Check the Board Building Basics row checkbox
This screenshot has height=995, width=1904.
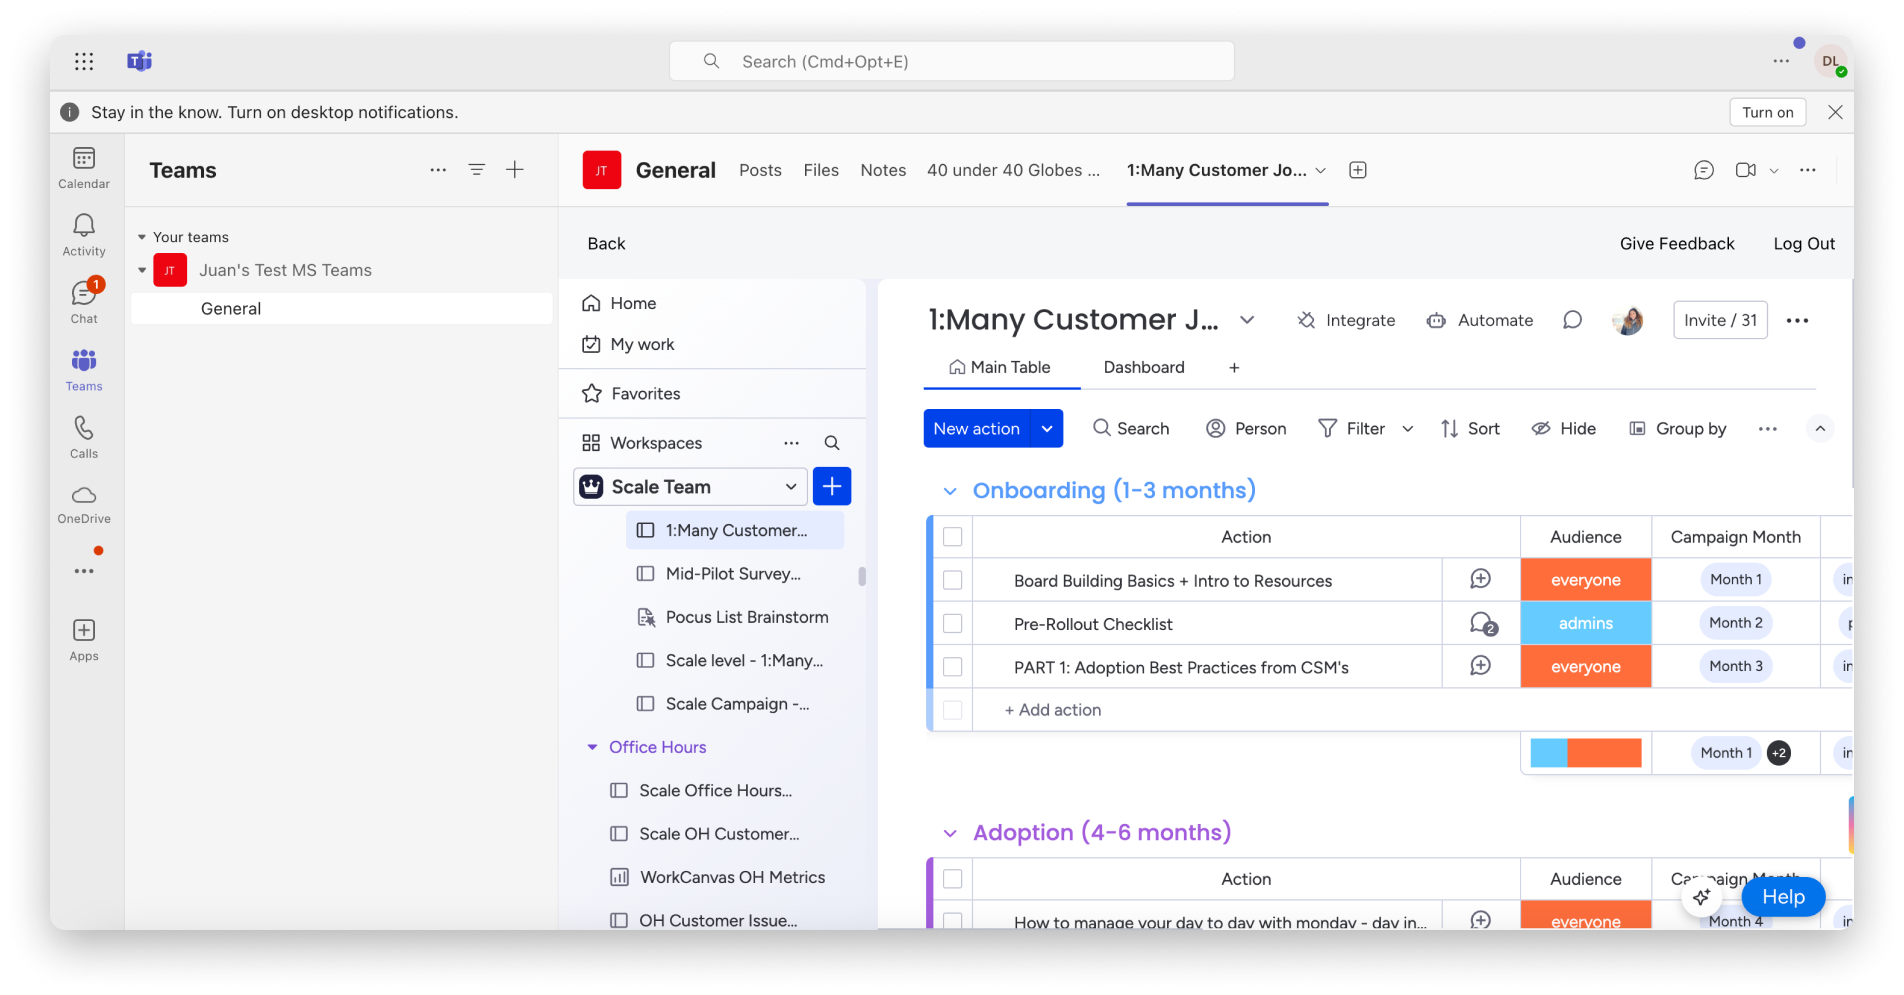tap(953, 581)
